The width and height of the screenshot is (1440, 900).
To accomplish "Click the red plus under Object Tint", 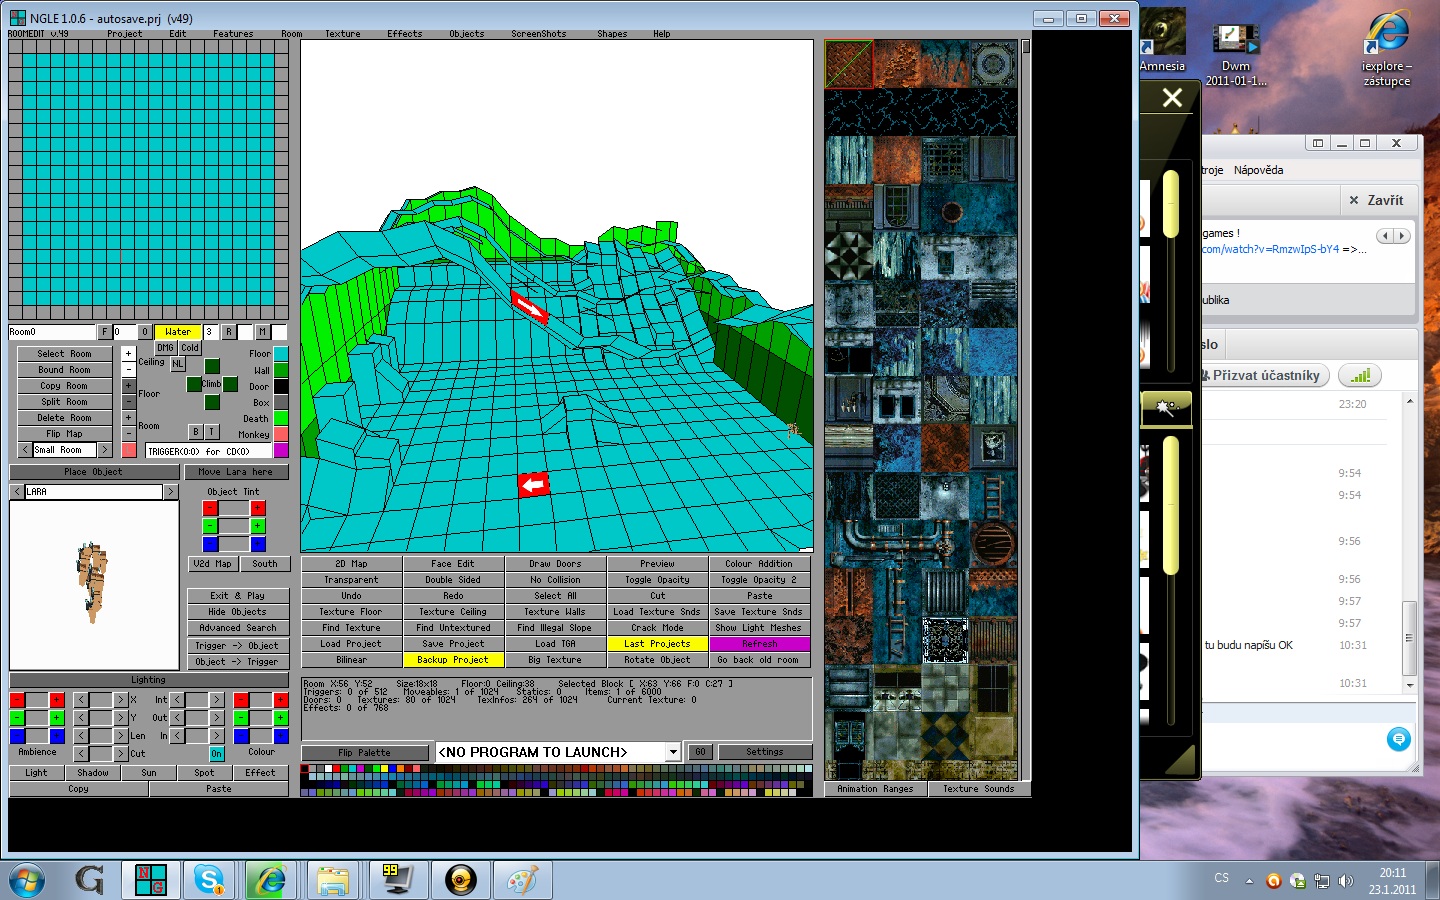I will pos(258,508).
